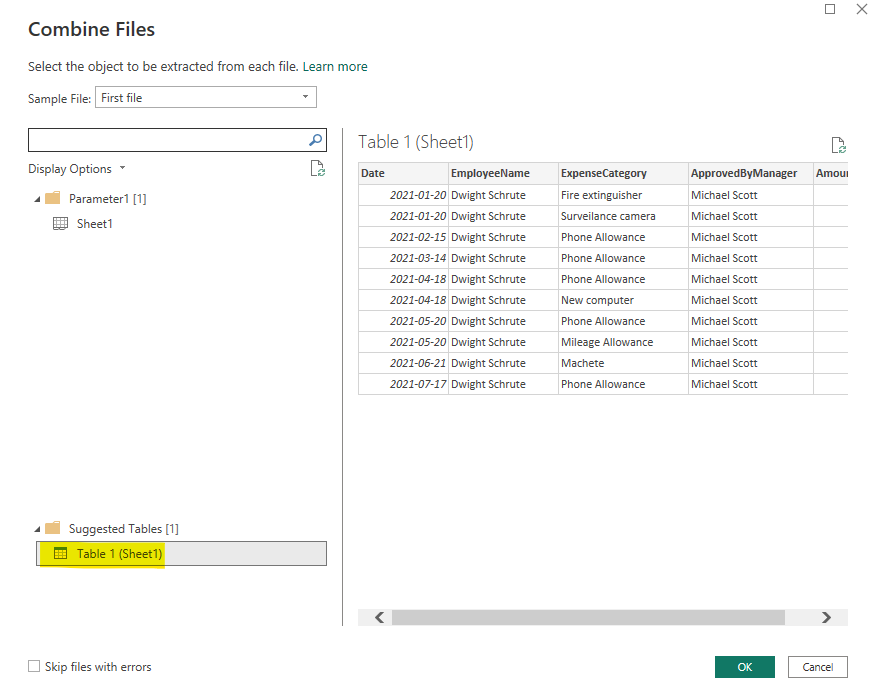This screenshot has width=875, height=680.
Task: Click the Cancel button
Action: tap(818, 667)
